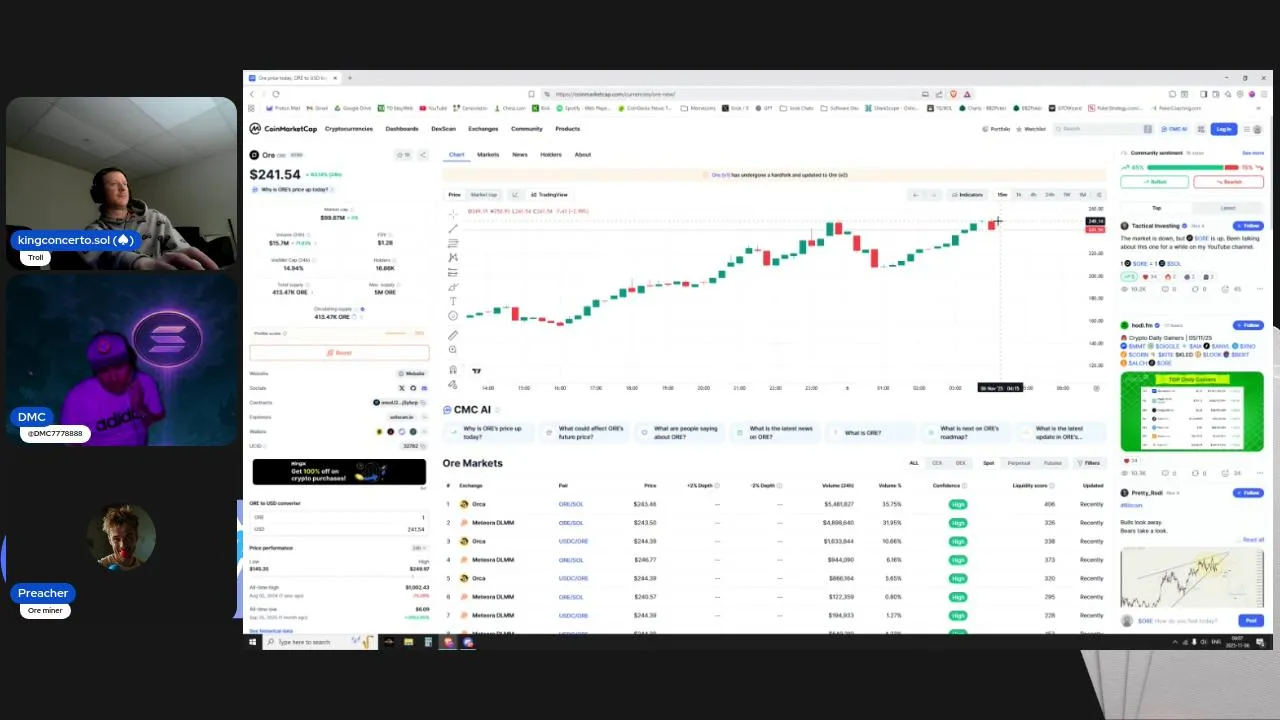The image size is (1280, 720).
Task: Go back in the browser
Action: (252, 94)
